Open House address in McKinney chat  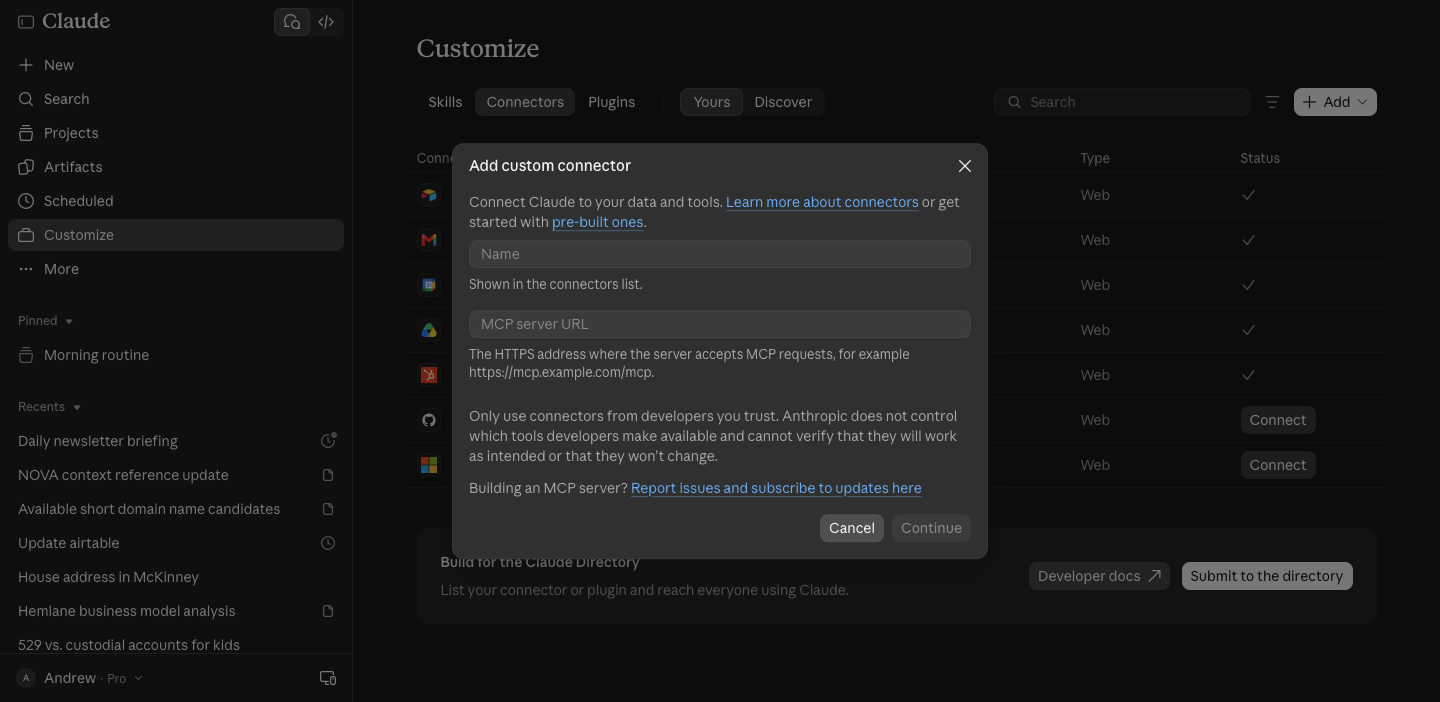(x=108, y=577)
